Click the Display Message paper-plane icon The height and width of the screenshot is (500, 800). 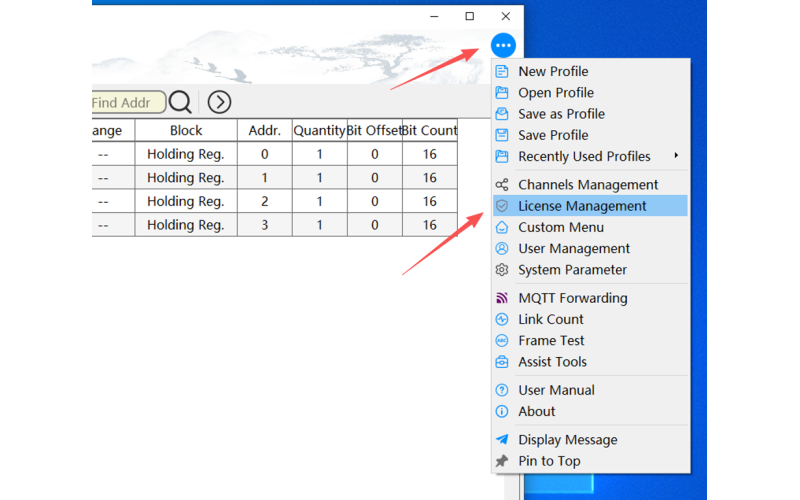tap(502, 440)
